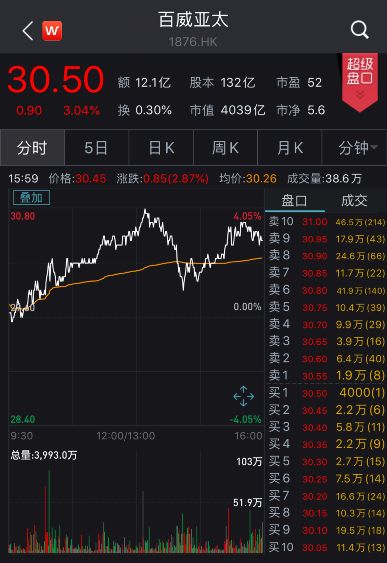Click the 1876.HK ticker code

pyautogui.click(x=193, y=42)
